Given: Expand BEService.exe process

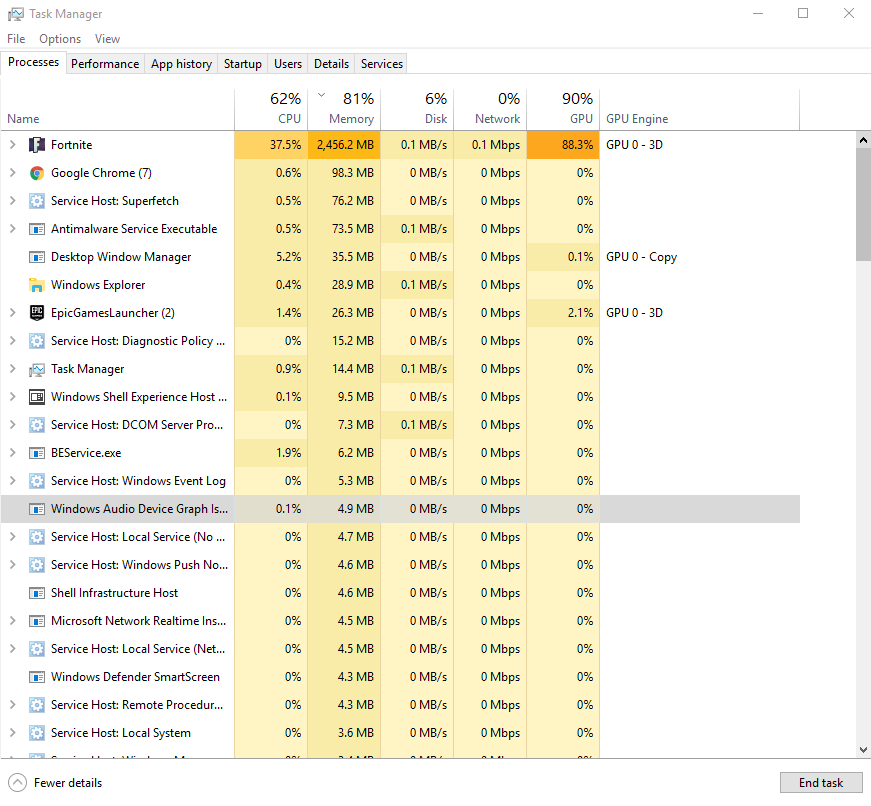Looking at the screenshot, I should (x=12, y=453).
